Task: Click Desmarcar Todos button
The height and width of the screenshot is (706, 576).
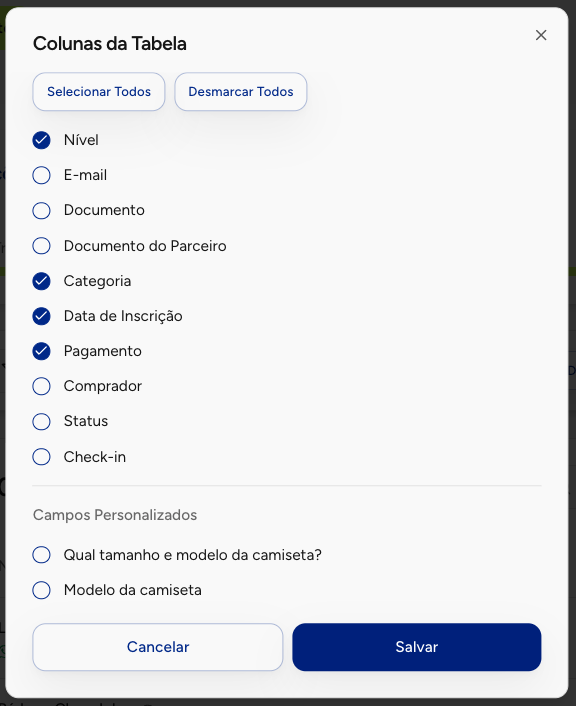Action: (x=240, y=91)
